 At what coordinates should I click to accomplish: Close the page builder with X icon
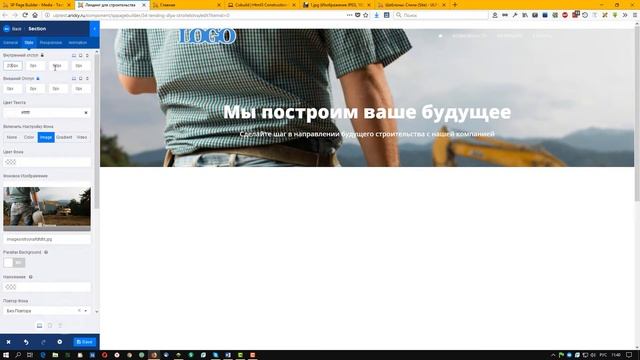pyautogui.click(x=8, y=342)
